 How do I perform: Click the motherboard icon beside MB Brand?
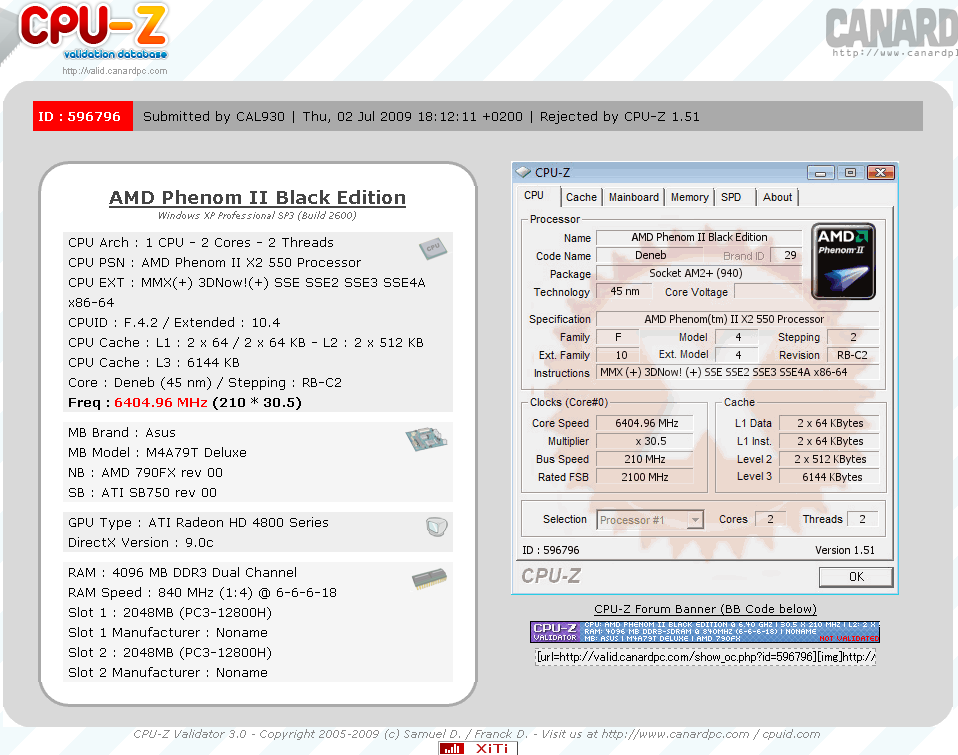tap(426, 439)
